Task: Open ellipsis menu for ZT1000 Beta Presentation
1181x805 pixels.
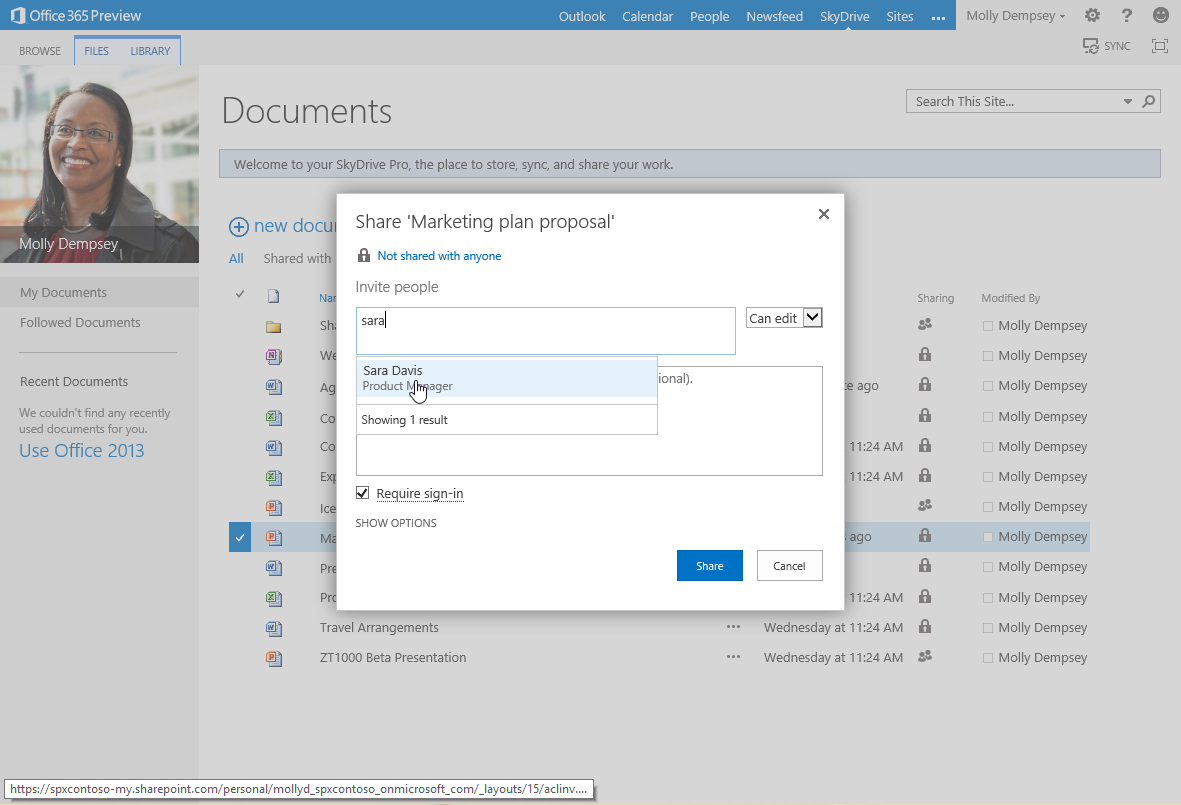Action: pyautogui.click(x=734, y=658)
